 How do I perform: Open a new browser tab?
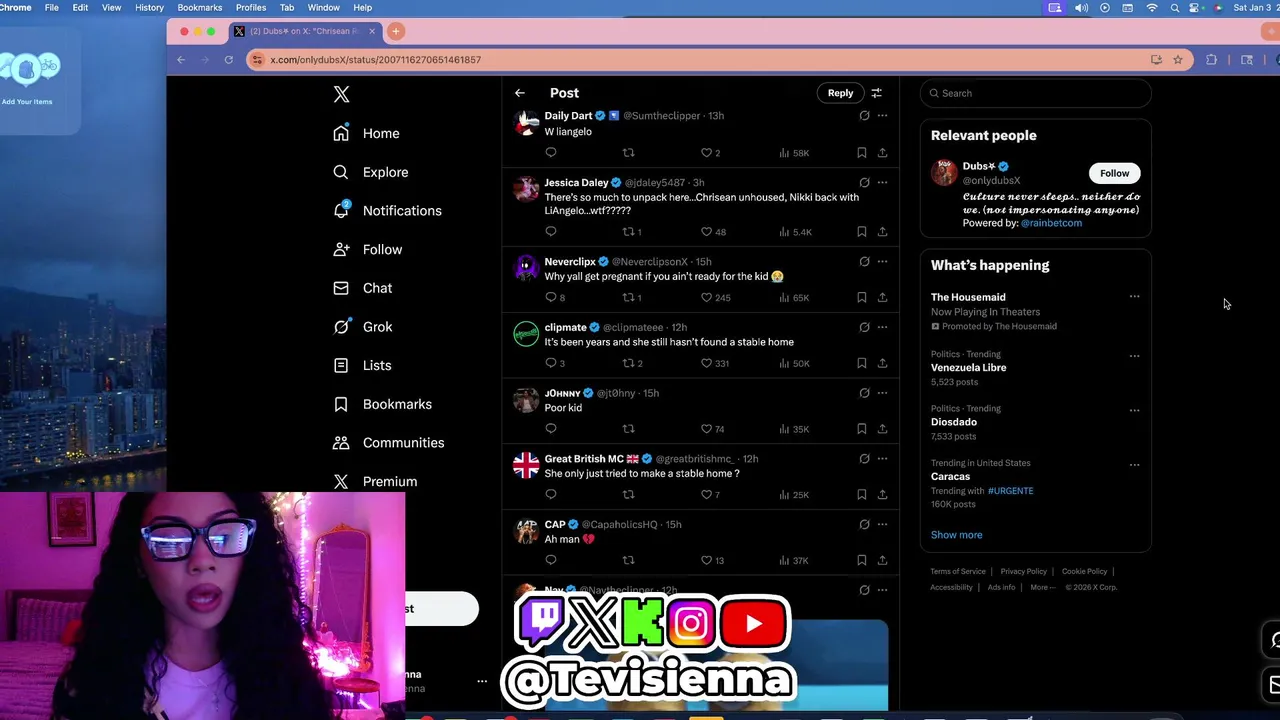point(396,31)
